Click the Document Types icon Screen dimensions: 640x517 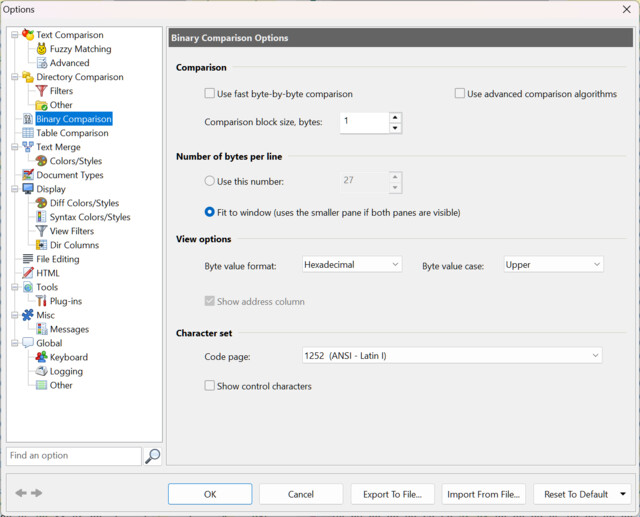click(x=28, y=175)
